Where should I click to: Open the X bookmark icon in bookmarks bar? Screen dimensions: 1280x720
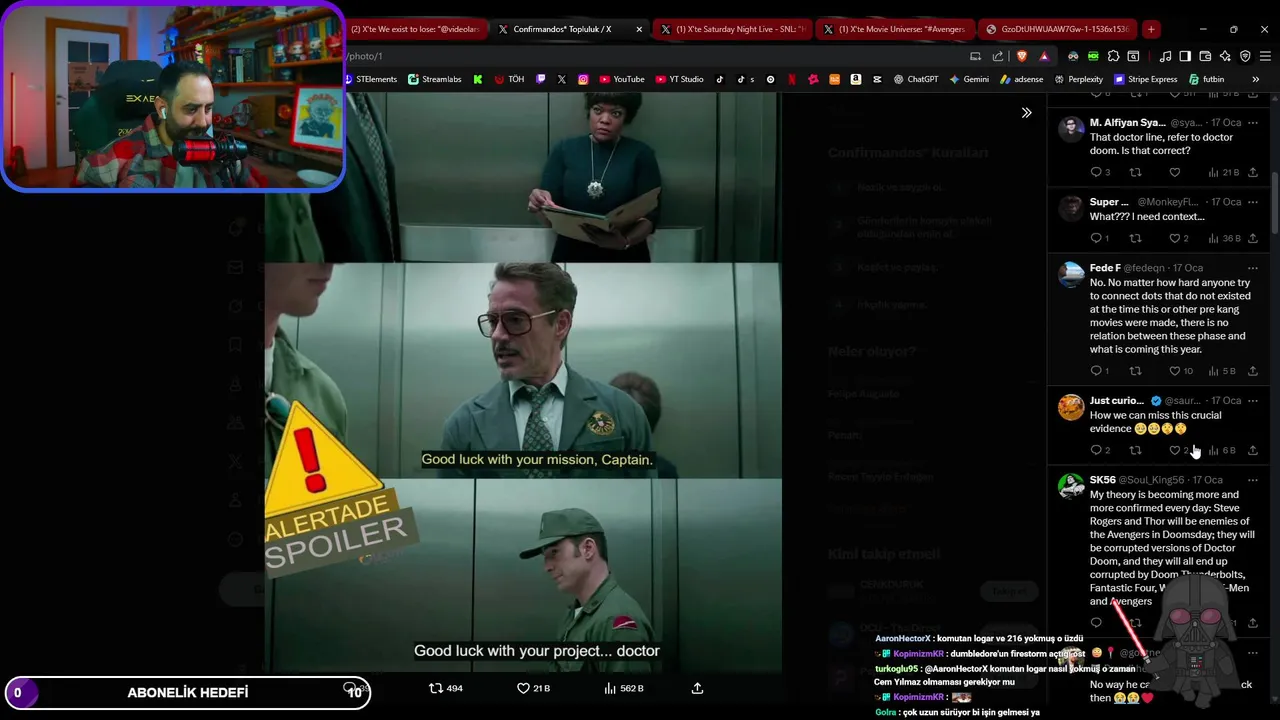coord(562,79)
